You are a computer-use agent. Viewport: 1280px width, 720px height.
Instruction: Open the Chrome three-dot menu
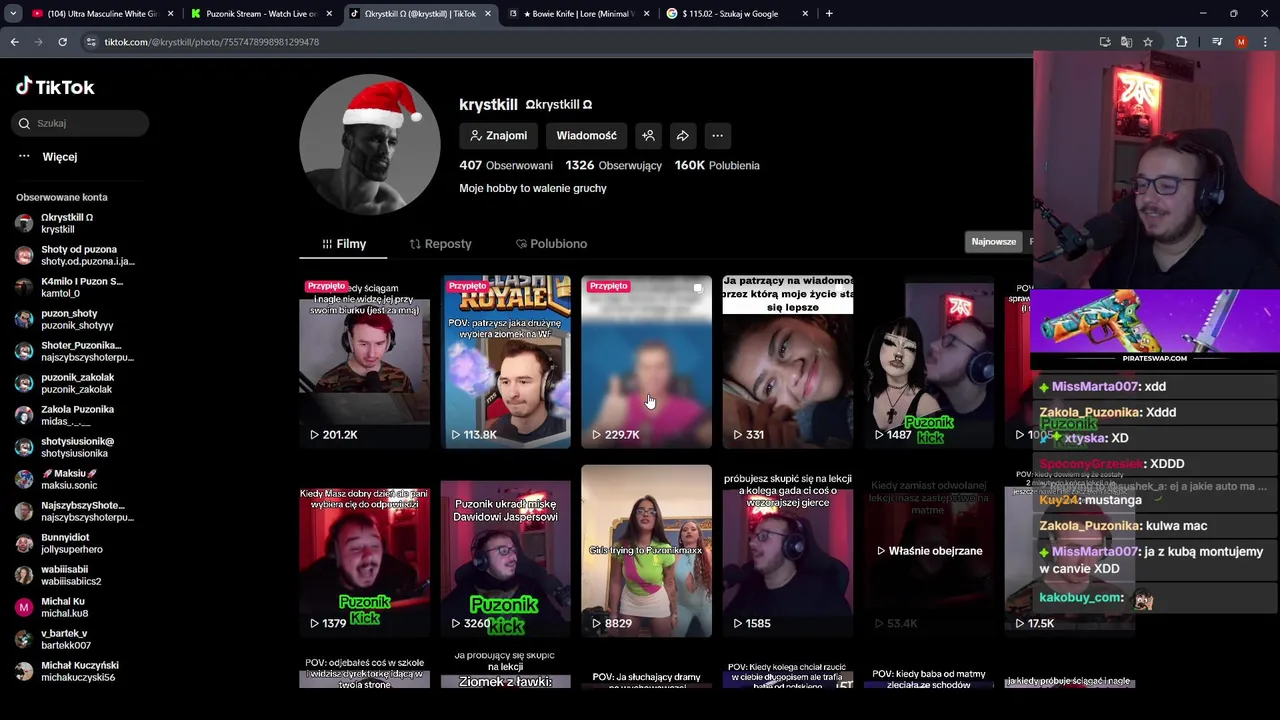click(x=1265, y=42)
